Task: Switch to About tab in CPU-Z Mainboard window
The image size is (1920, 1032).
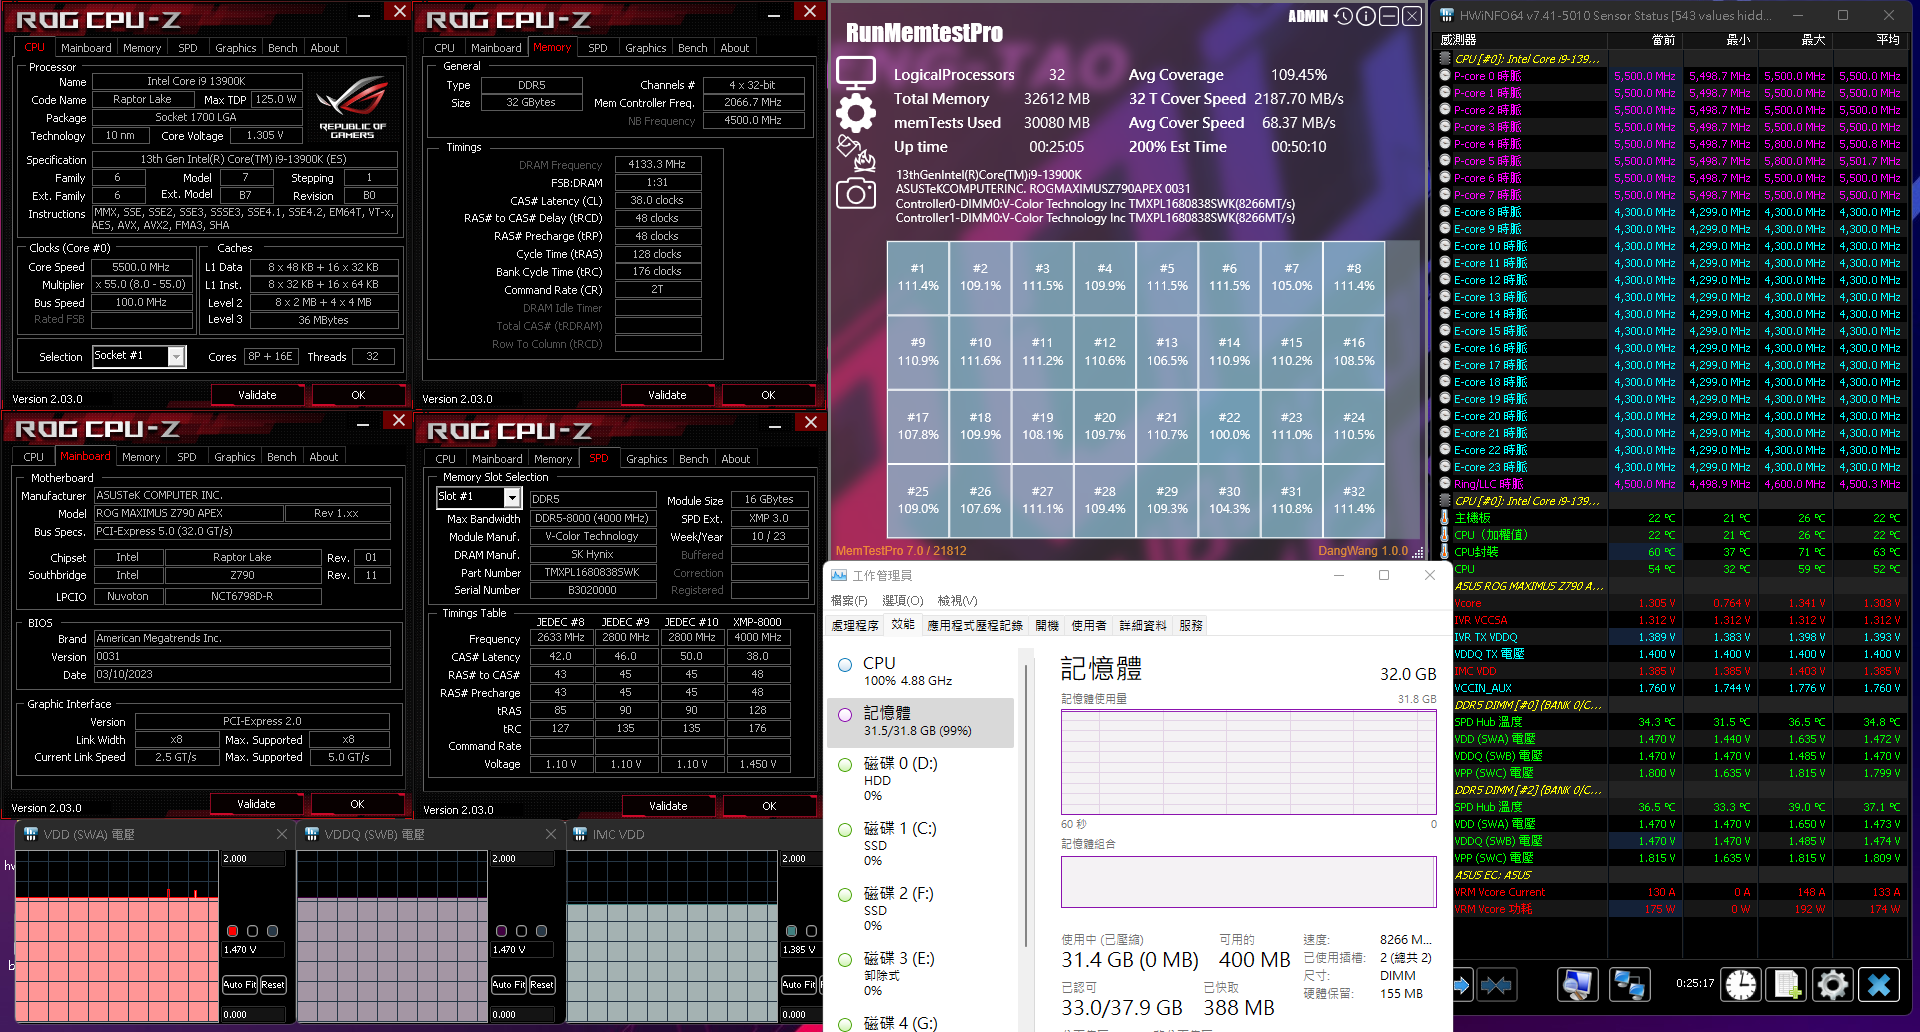Action: pos(324,457)
